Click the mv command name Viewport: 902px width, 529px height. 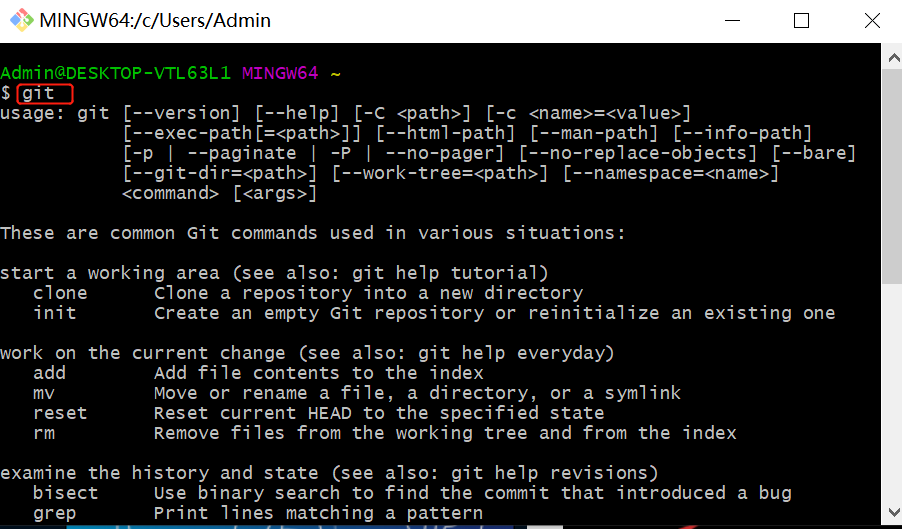coord(43,393)
